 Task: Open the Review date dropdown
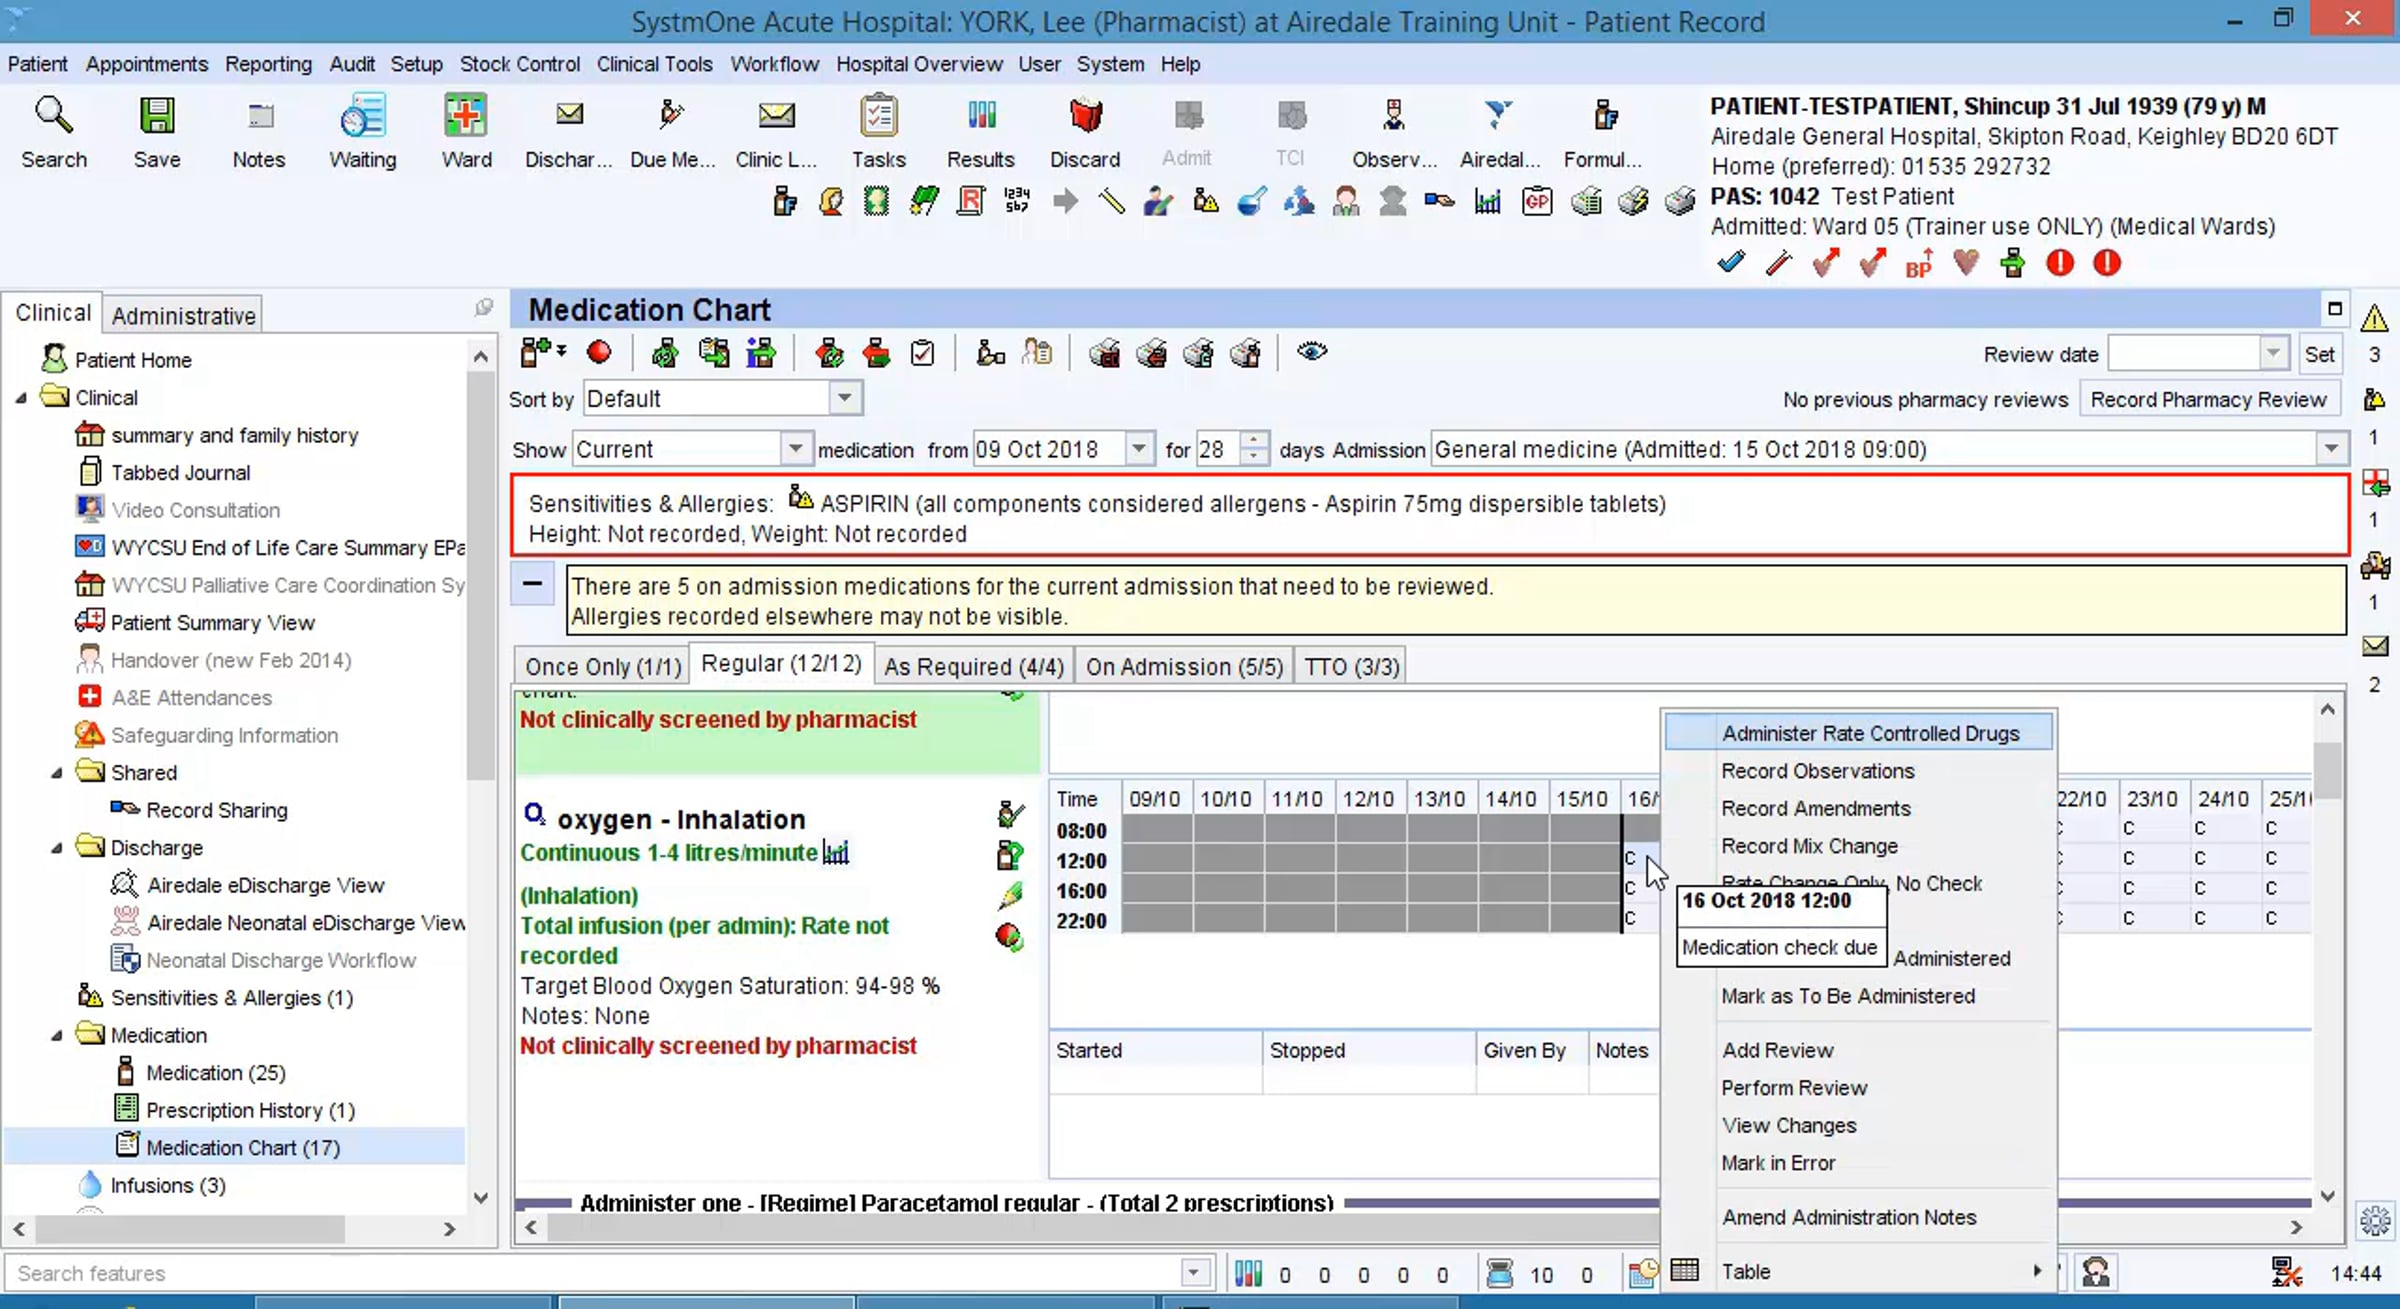point(2273,354)
